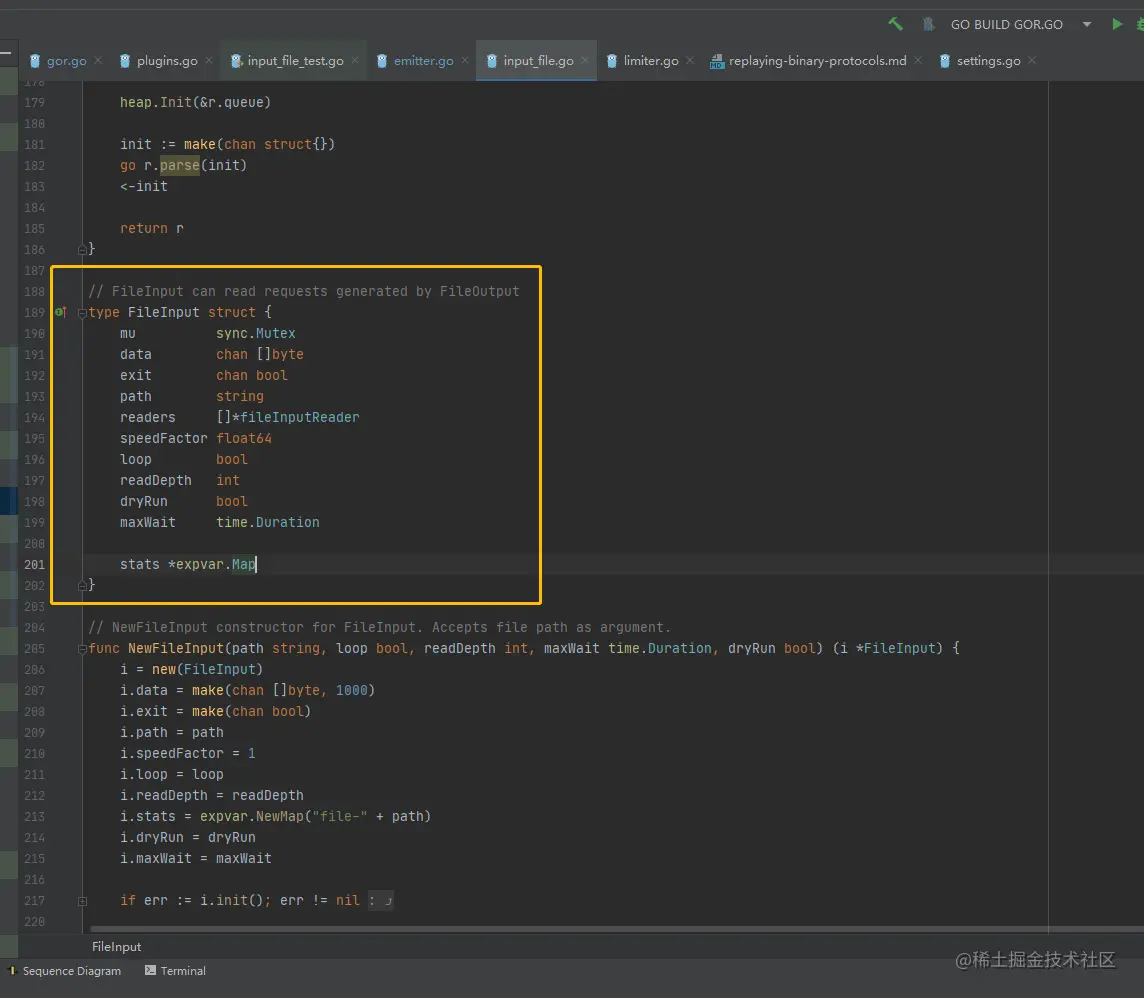The width and height of the screenshot is (1144, 998).
Task: Close the gor.go tab
Action: (x=98, y=61)
